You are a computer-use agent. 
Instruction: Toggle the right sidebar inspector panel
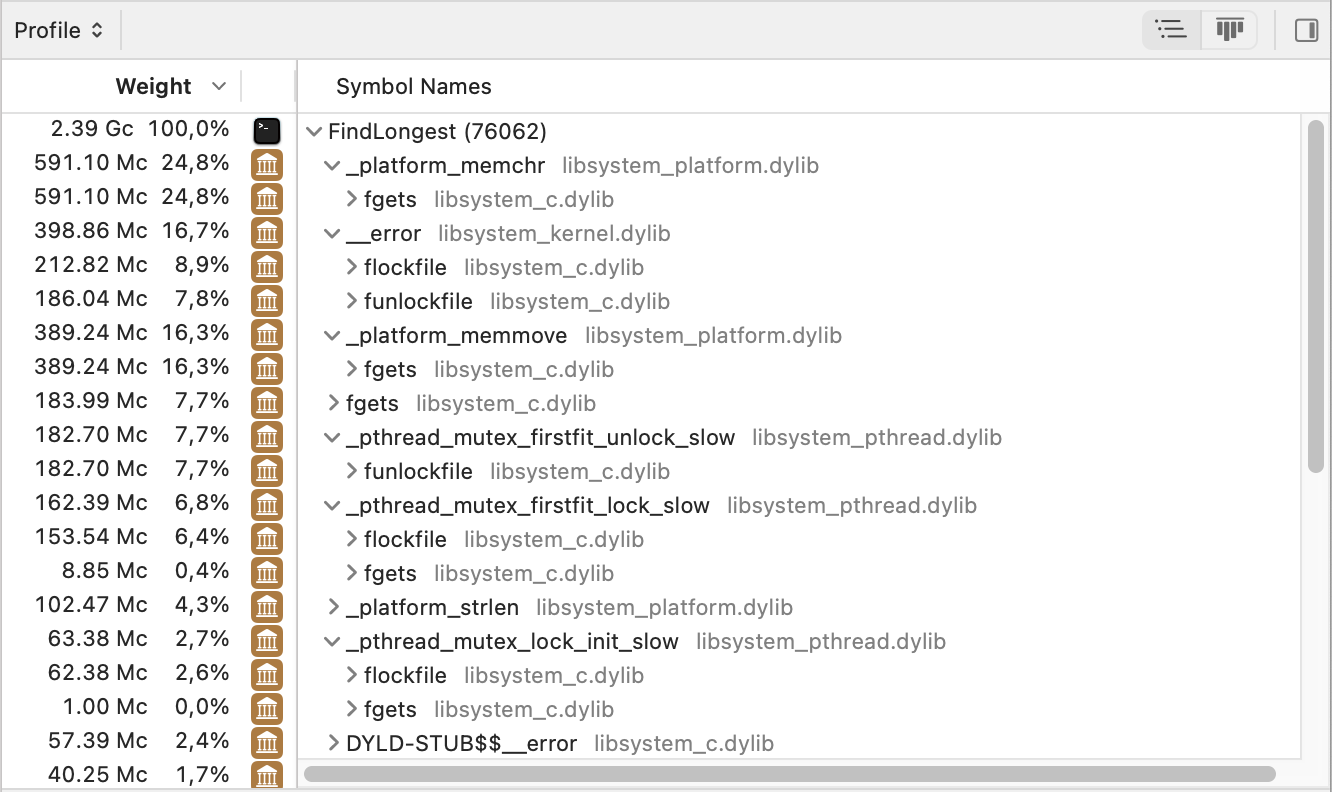(x=1306, y=31)
